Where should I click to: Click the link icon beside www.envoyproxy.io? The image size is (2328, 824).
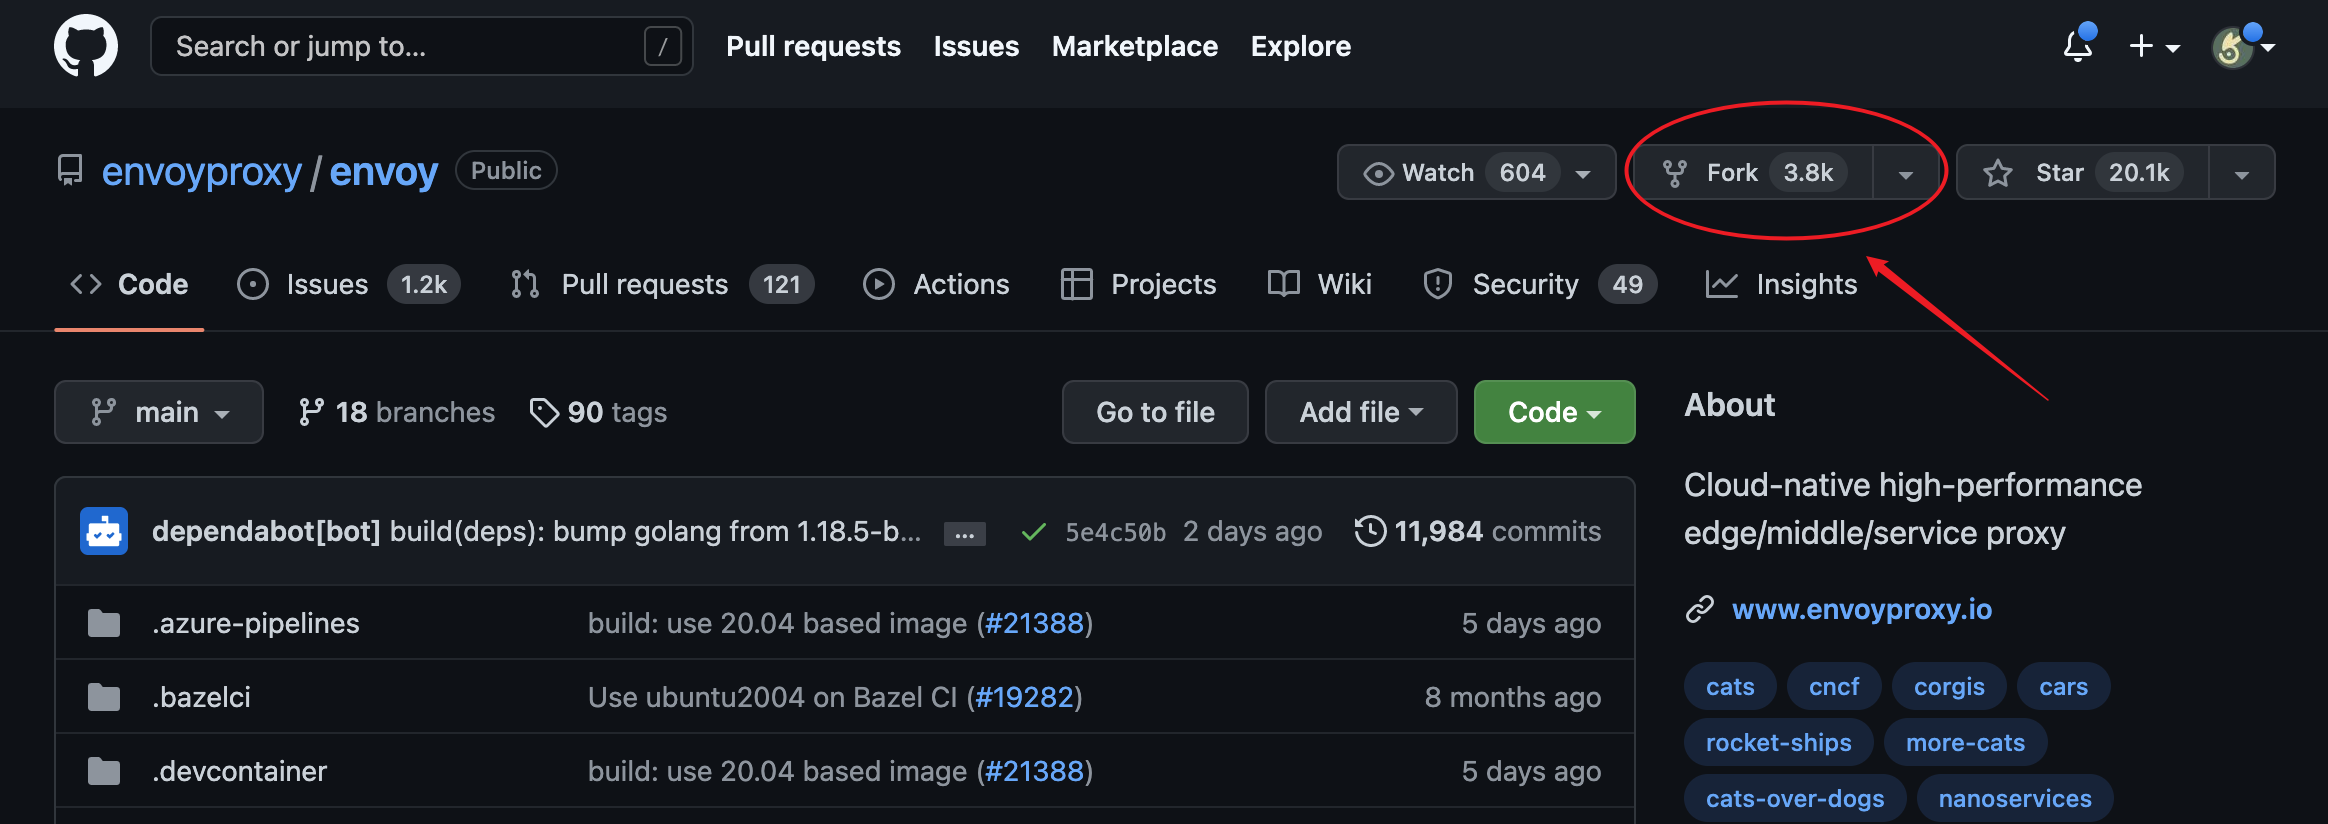tap(1700, 609)
